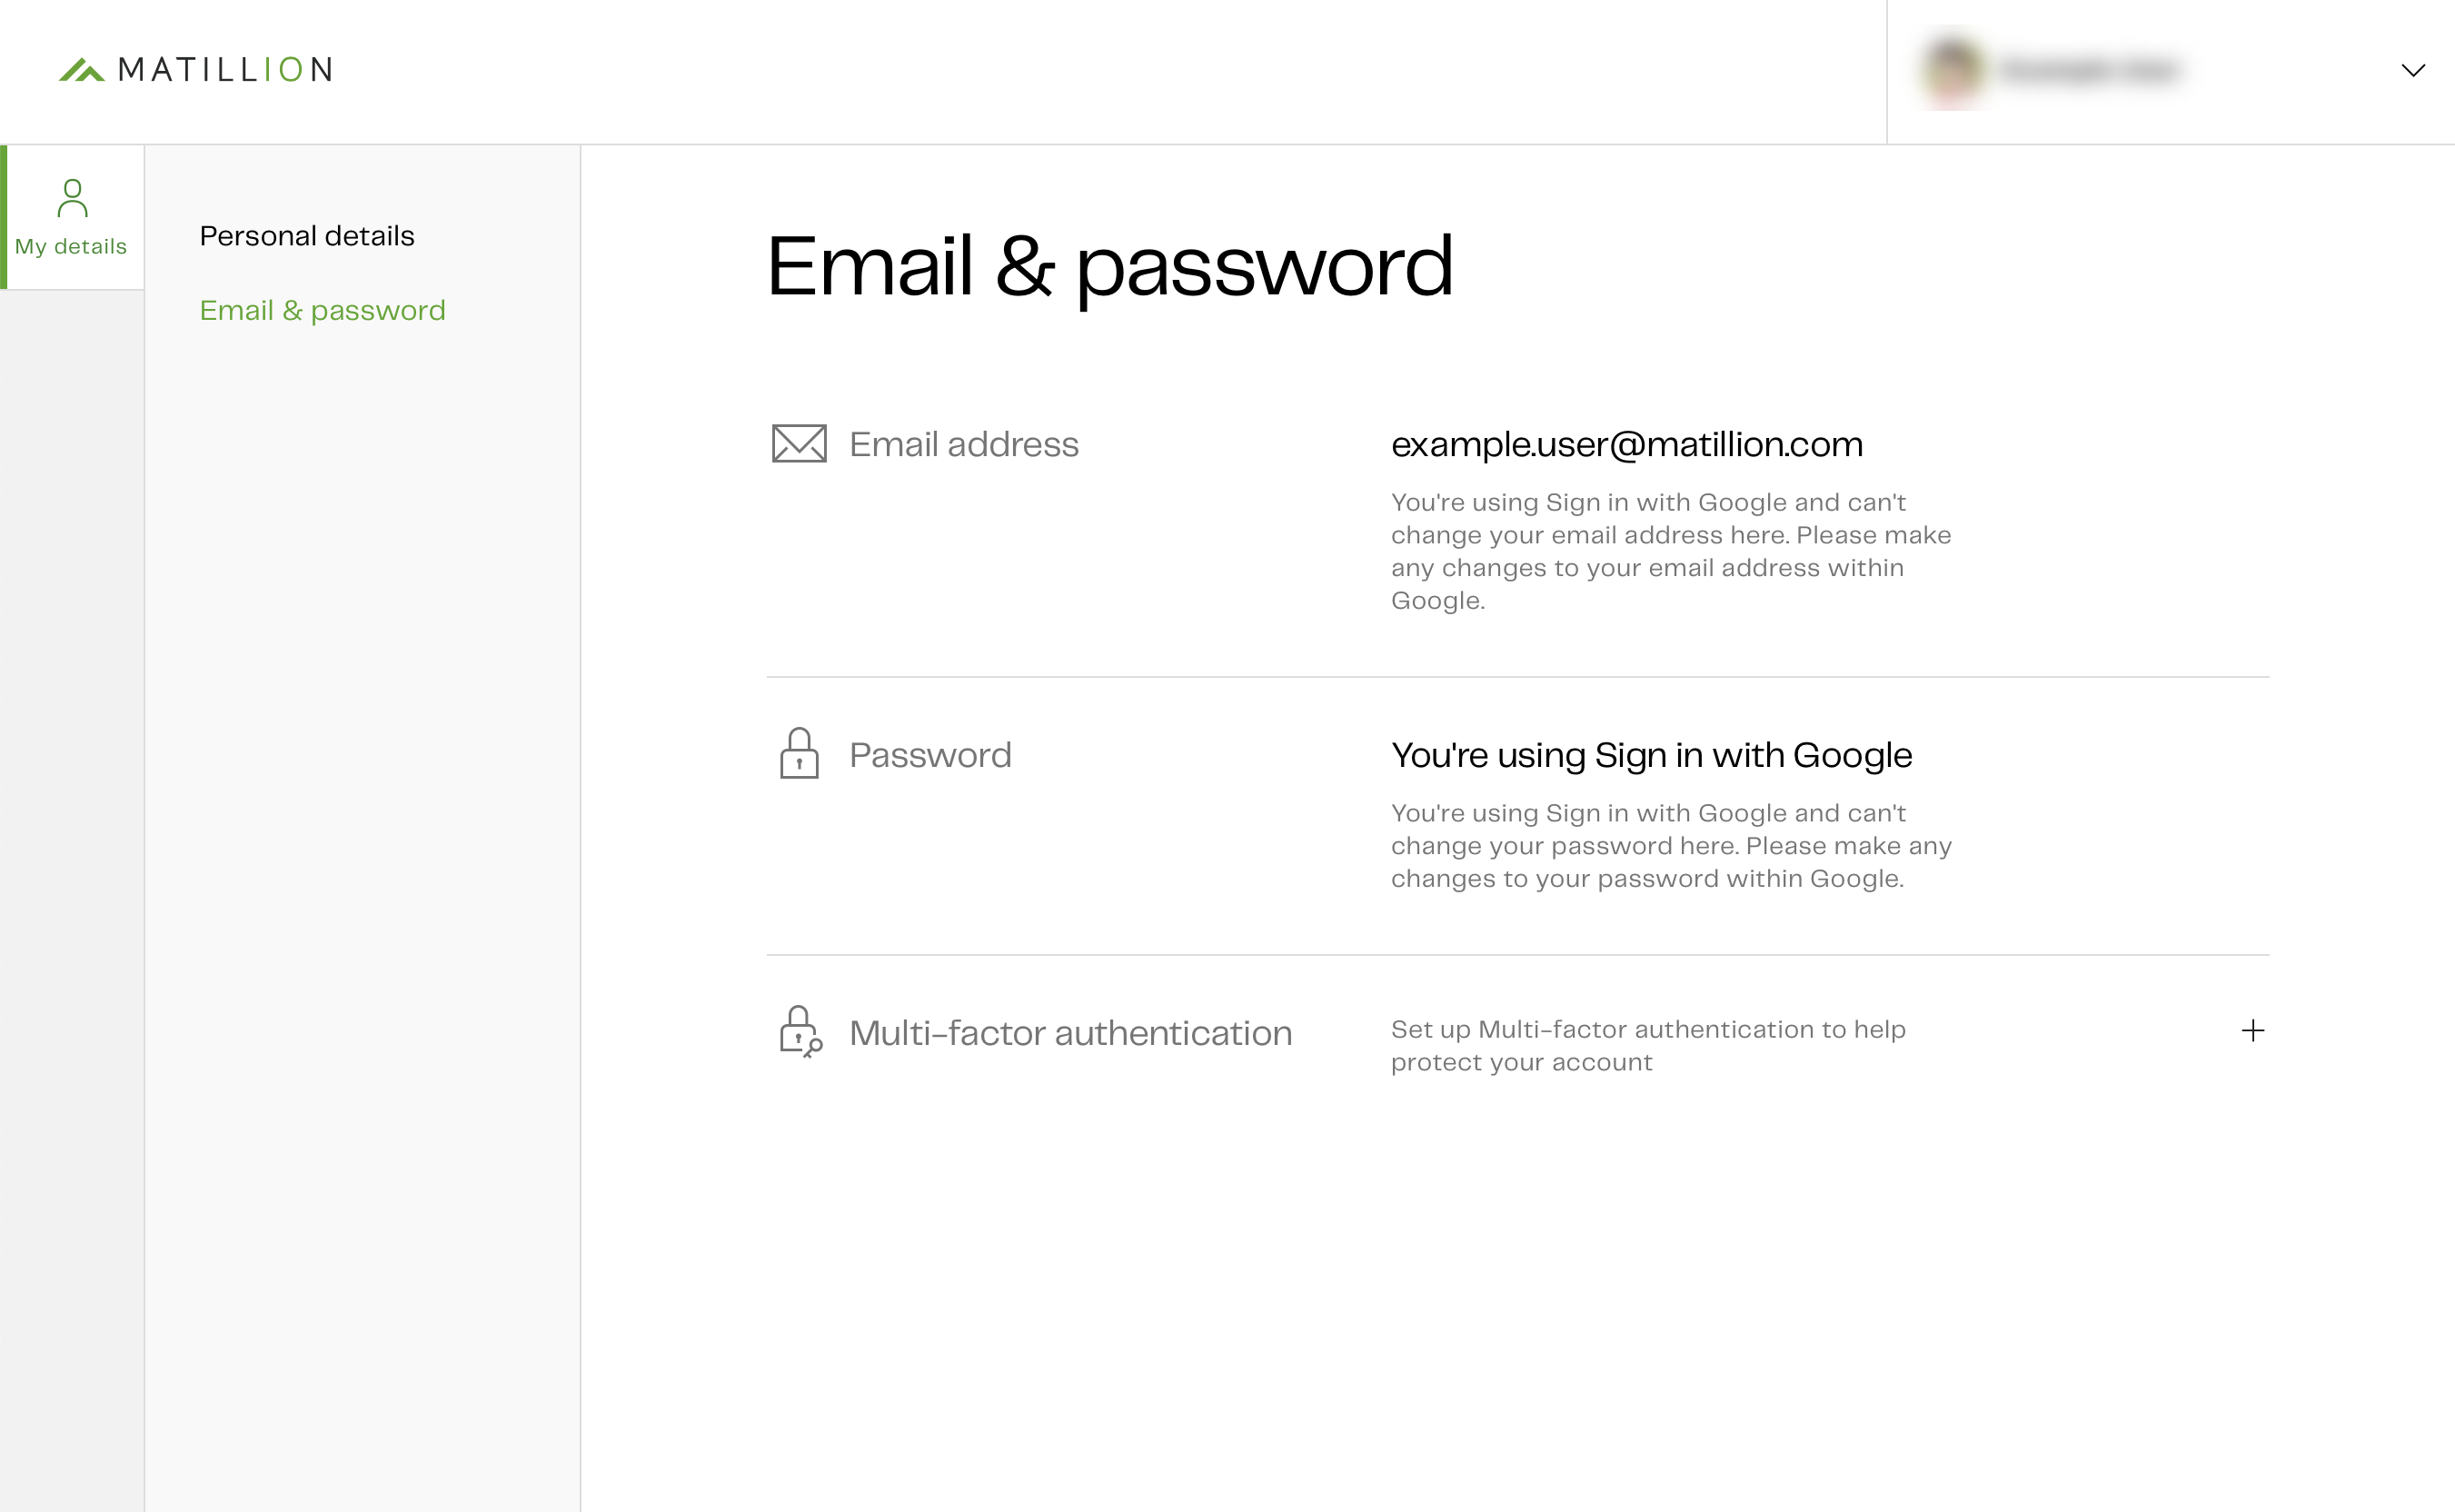Click the My details label
The height and width of the screenshot is (1512, 2455).
pos(71,247)
